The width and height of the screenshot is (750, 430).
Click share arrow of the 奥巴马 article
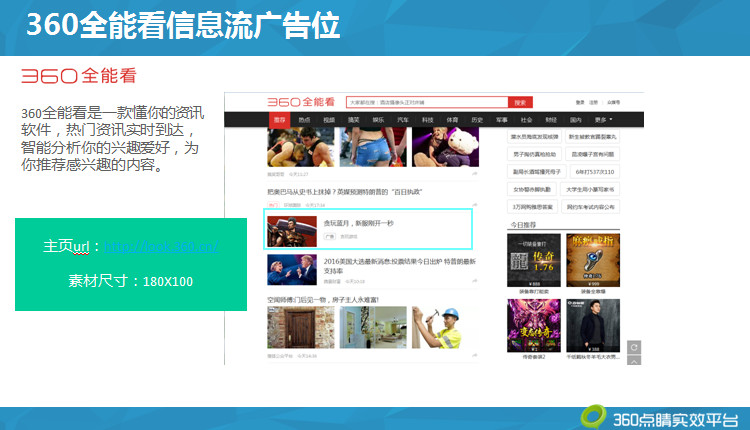(x=474, y=205)
